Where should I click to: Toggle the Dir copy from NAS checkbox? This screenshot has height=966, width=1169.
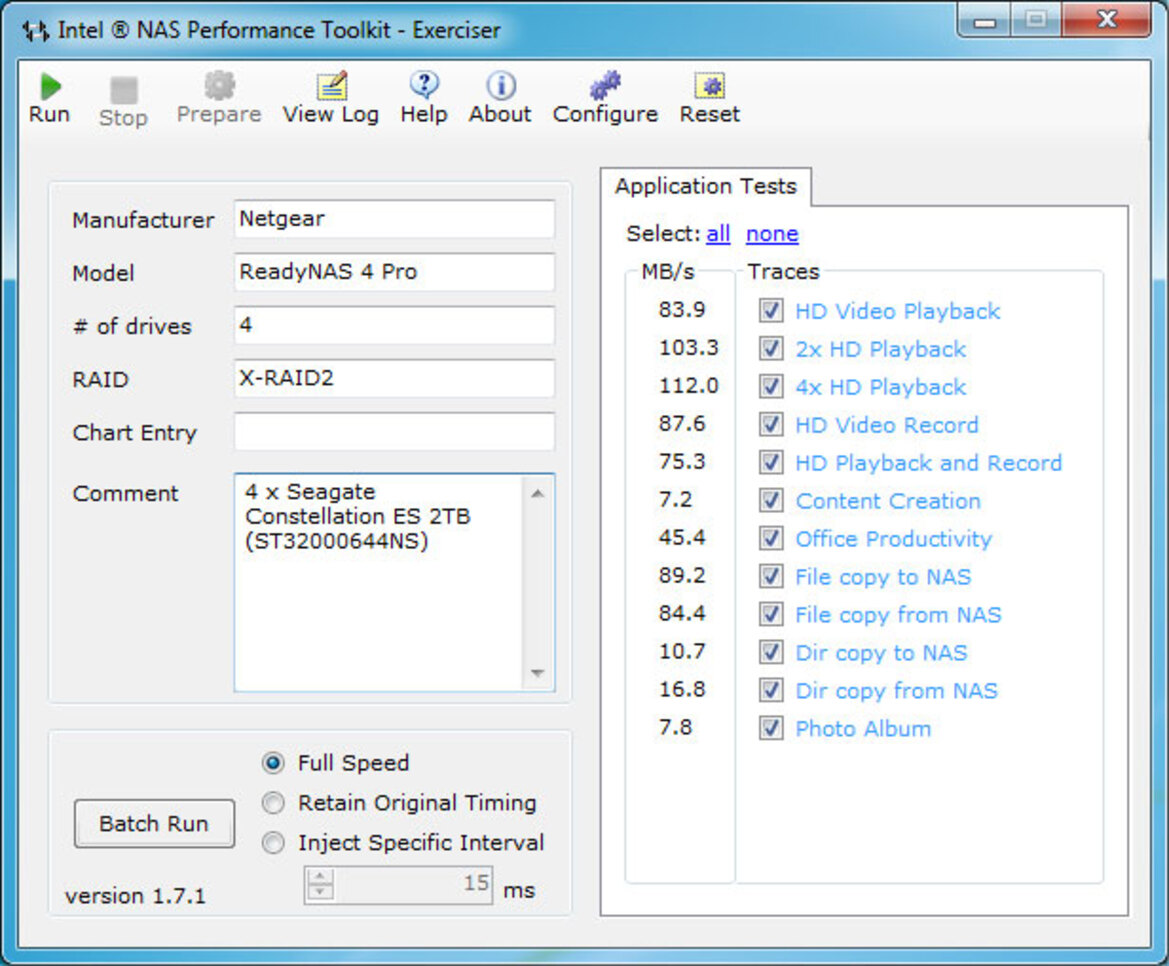pos(771,690)
